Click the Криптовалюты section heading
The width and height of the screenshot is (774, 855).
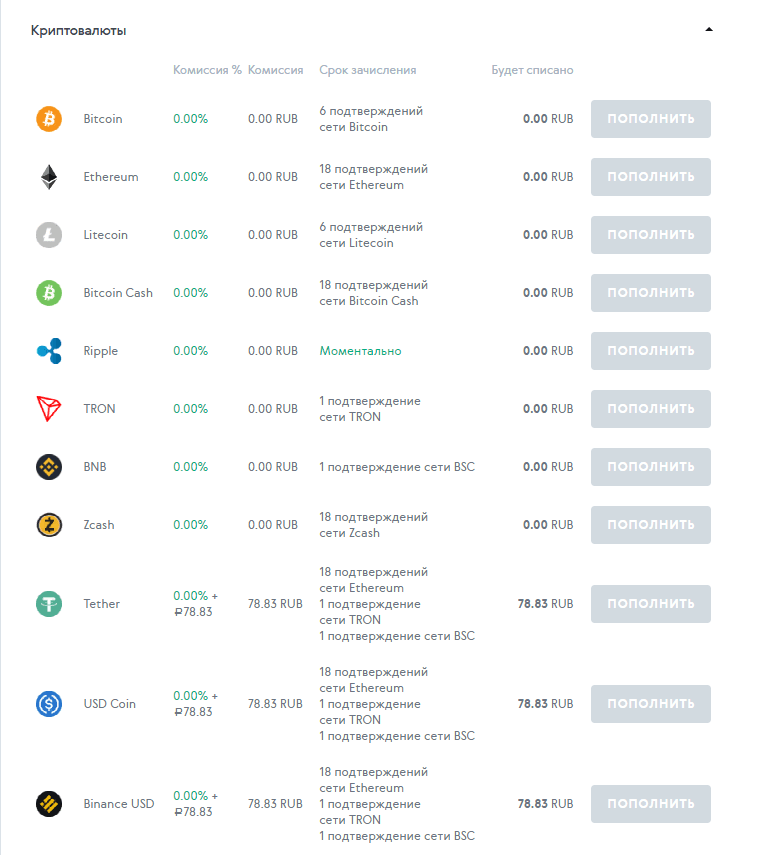coord(78,30)
